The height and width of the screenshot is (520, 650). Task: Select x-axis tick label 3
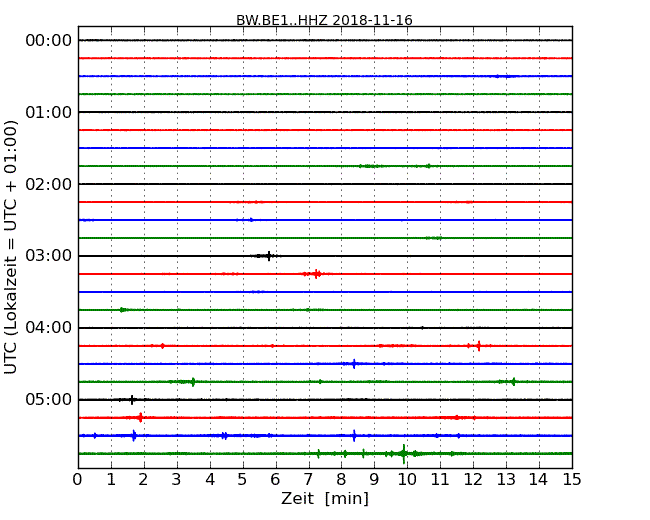pyautogui.click(x=177, y=480)
